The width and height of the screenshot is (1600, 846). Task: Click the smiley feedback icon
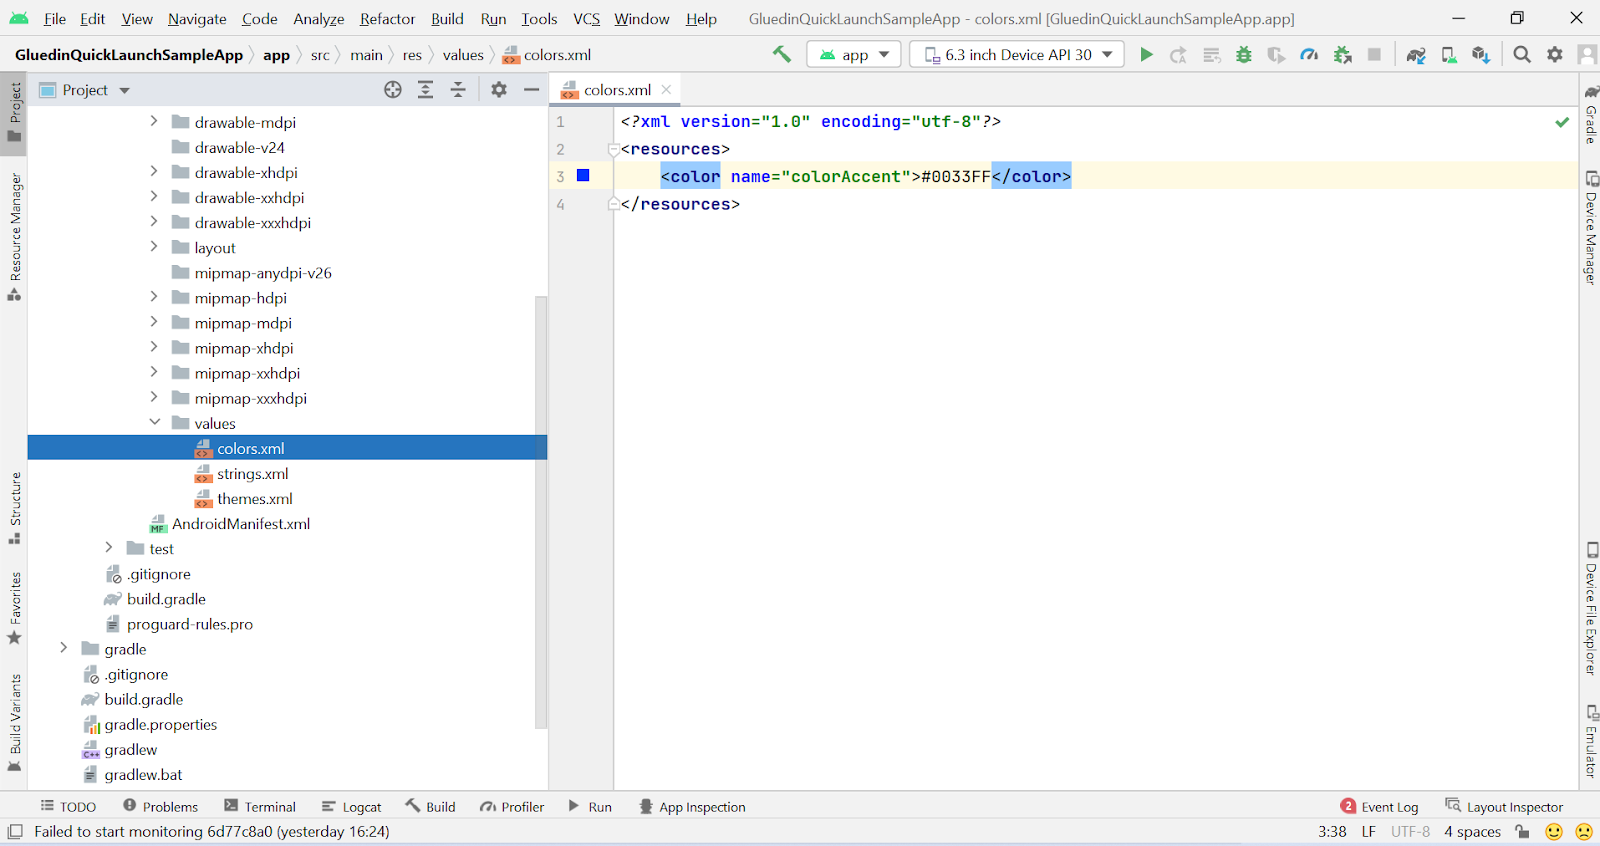pyautogui.click(x=1554, y=831)
